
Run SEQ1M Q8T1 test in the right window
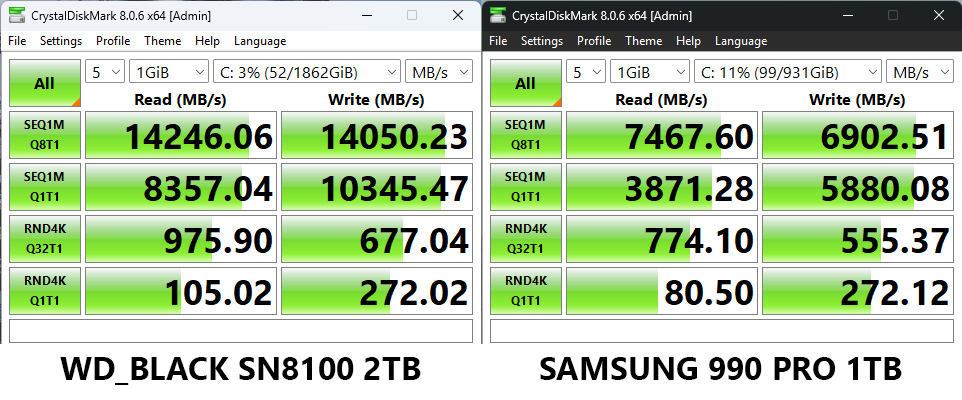pyautogui.click(x=526, y=135)
